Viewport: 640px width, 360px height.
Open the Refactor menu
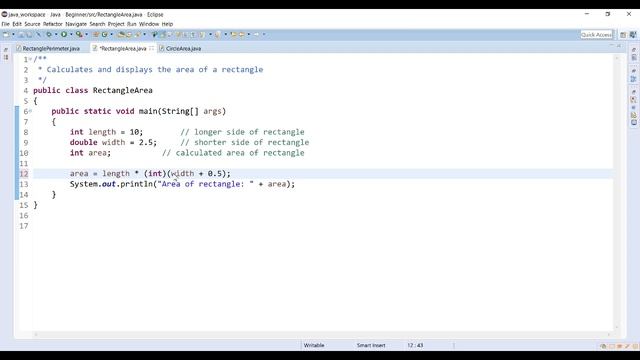(x=53, y=24)
